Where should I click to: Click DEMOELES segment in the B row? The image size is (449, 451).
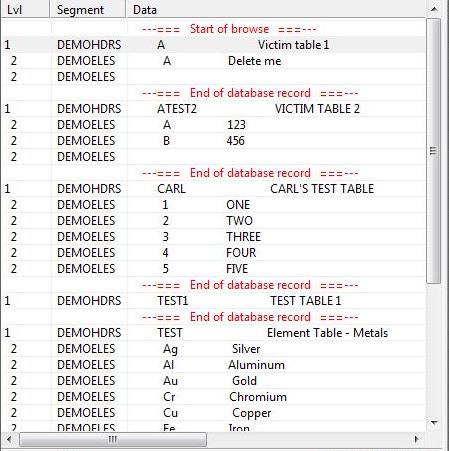(86, 141)
